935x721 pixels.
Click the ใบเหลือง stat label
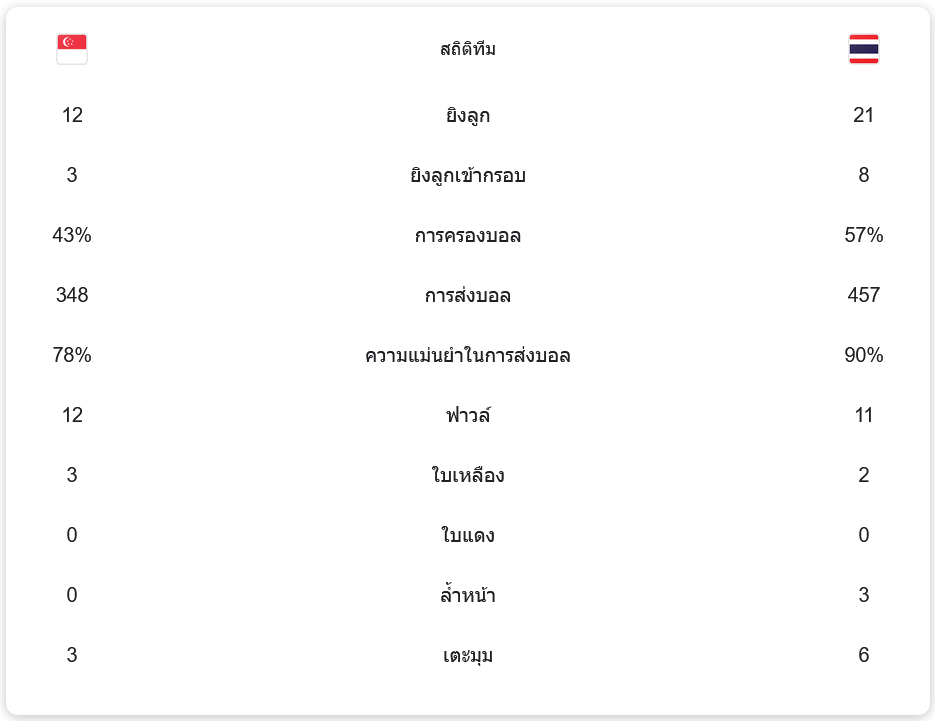pos(468,475)
